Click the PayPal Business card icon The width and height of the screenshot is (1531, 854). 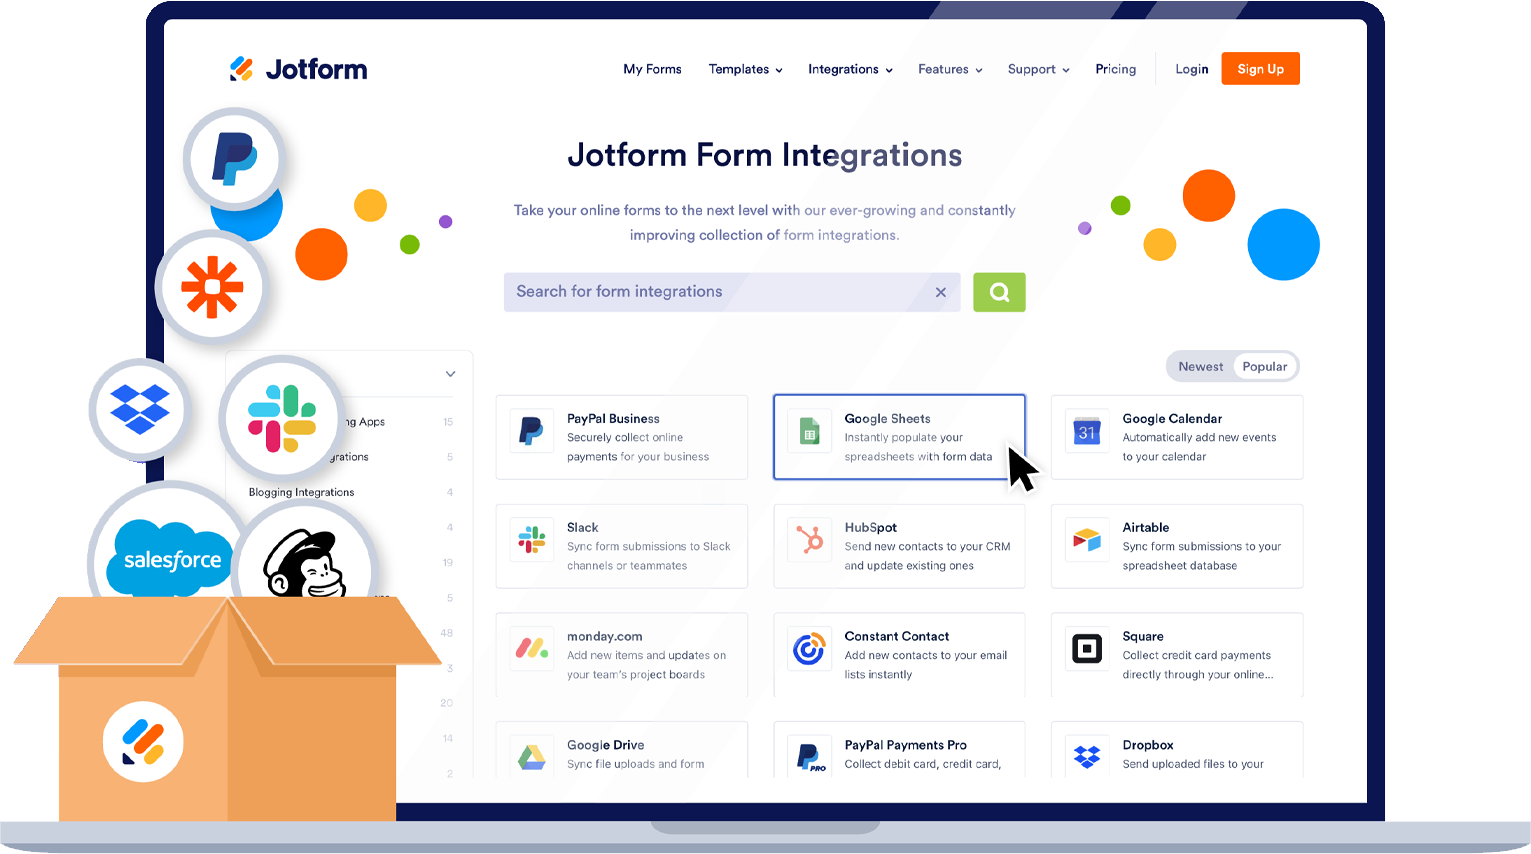[532, 431]
